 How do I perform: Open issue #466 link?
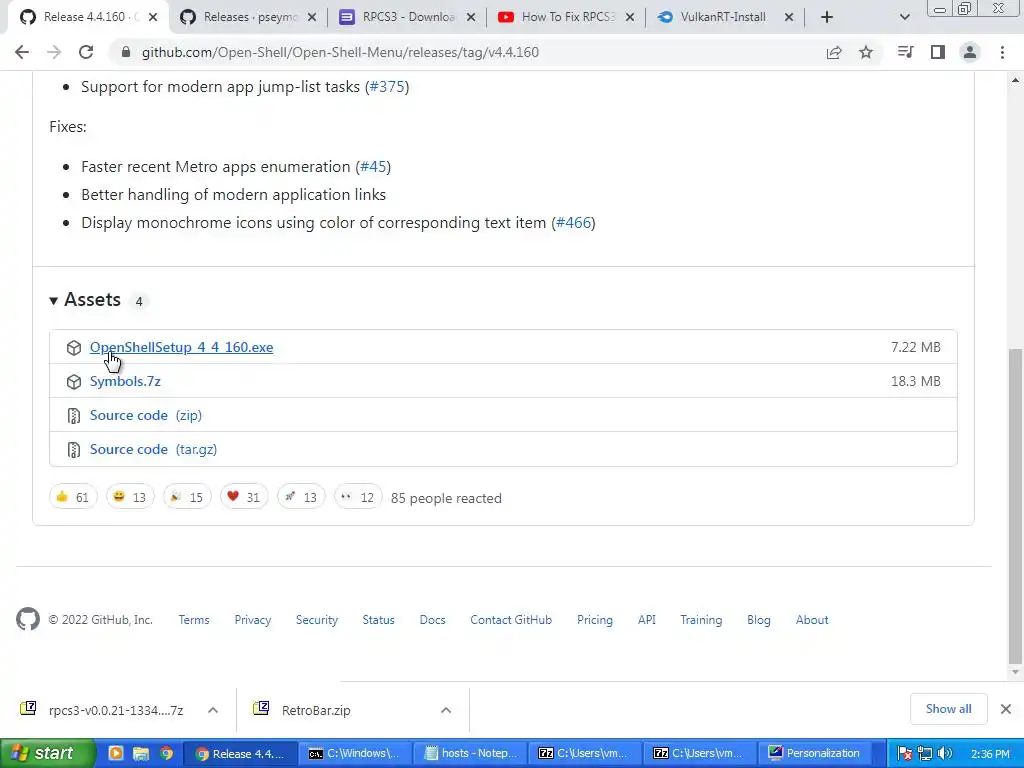pos(573,223)
